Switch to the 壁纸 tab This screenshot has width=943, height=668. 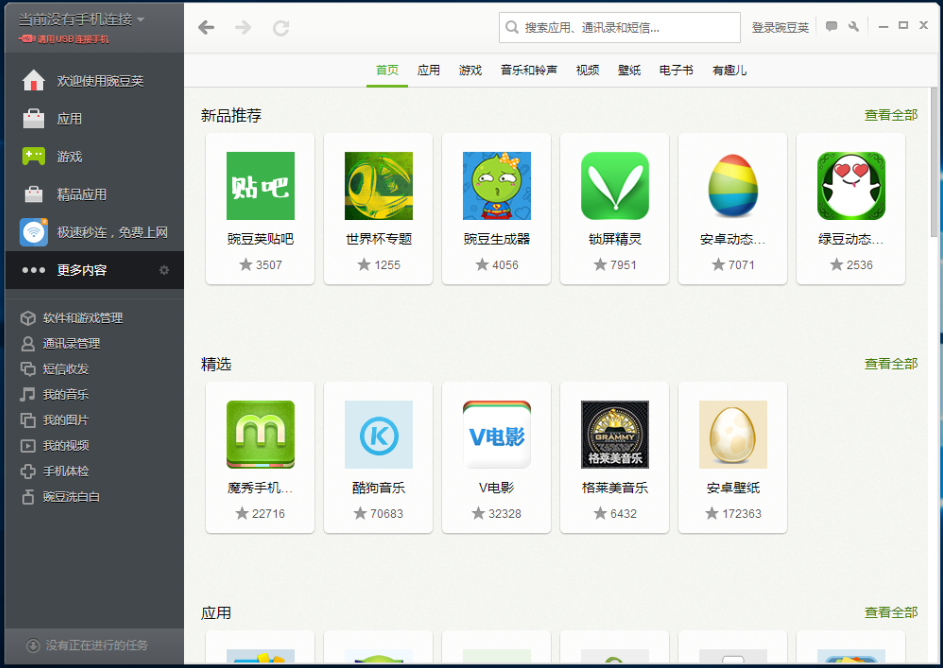click(629, 70)
